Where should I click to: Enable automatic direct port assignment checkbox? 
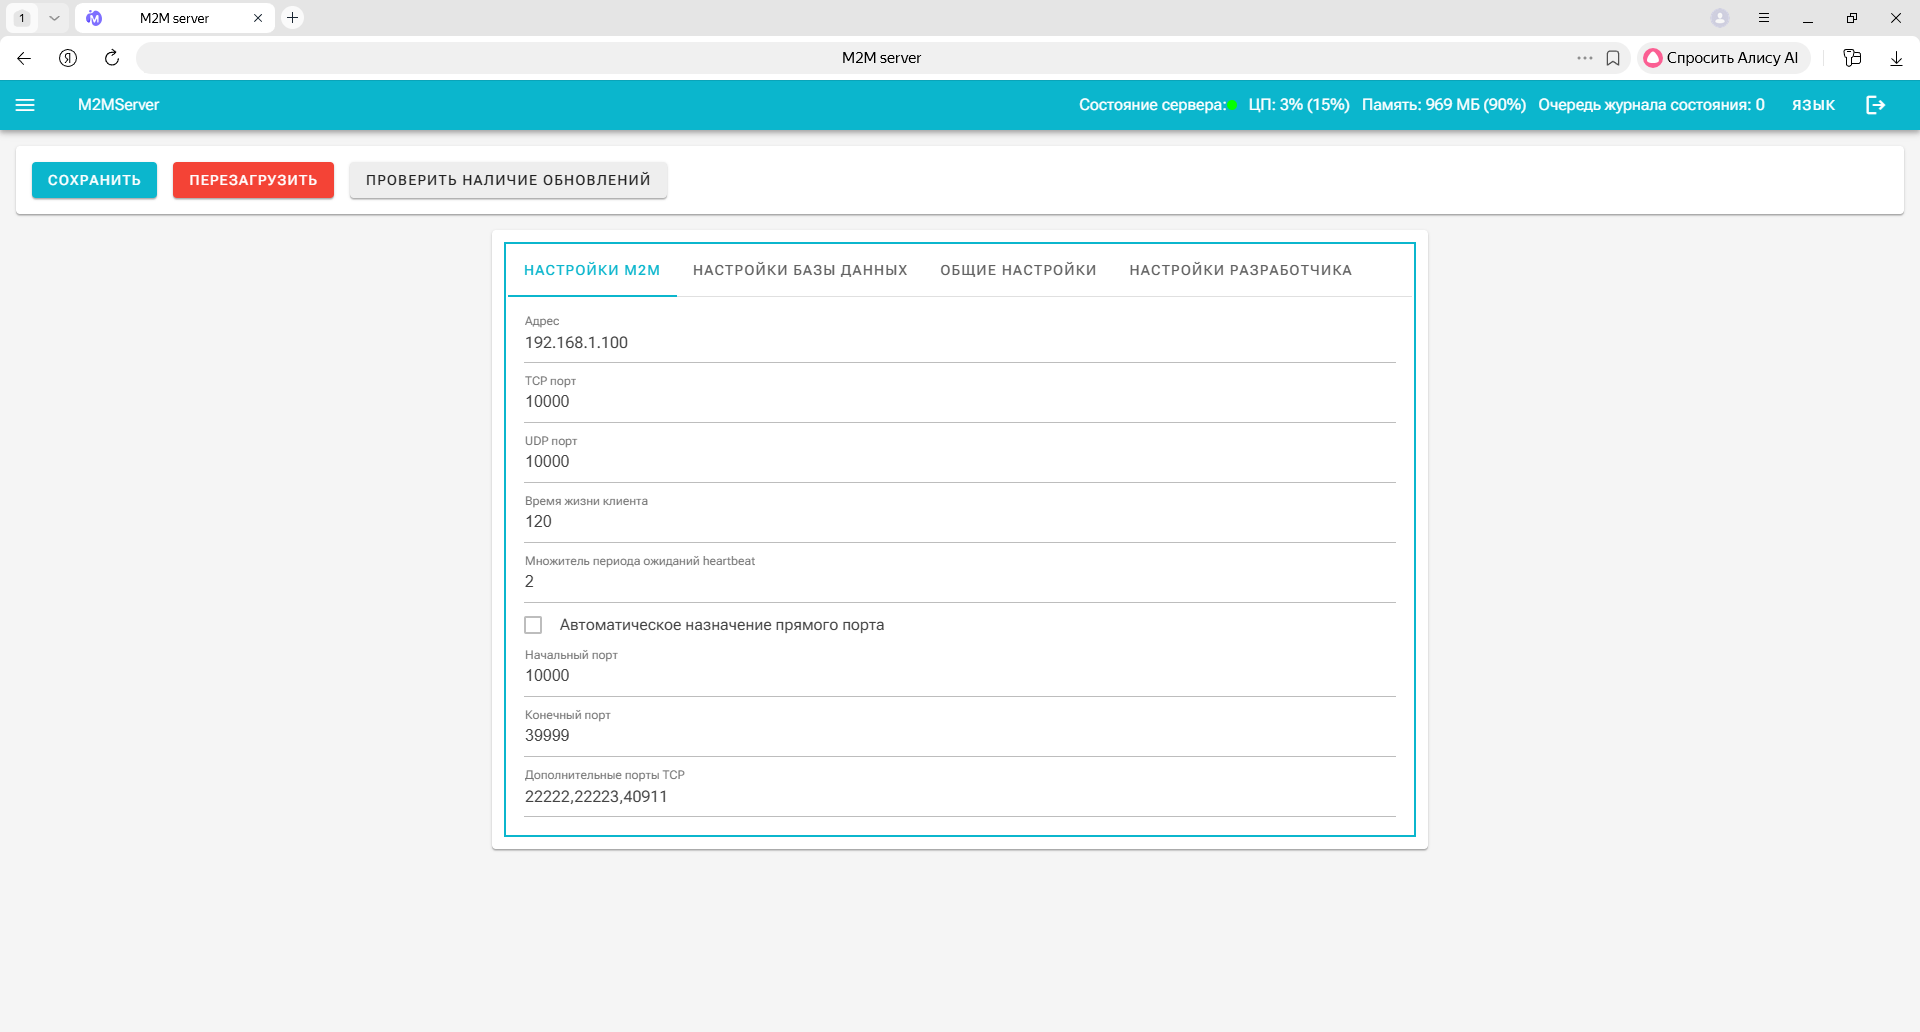(534, 625)
